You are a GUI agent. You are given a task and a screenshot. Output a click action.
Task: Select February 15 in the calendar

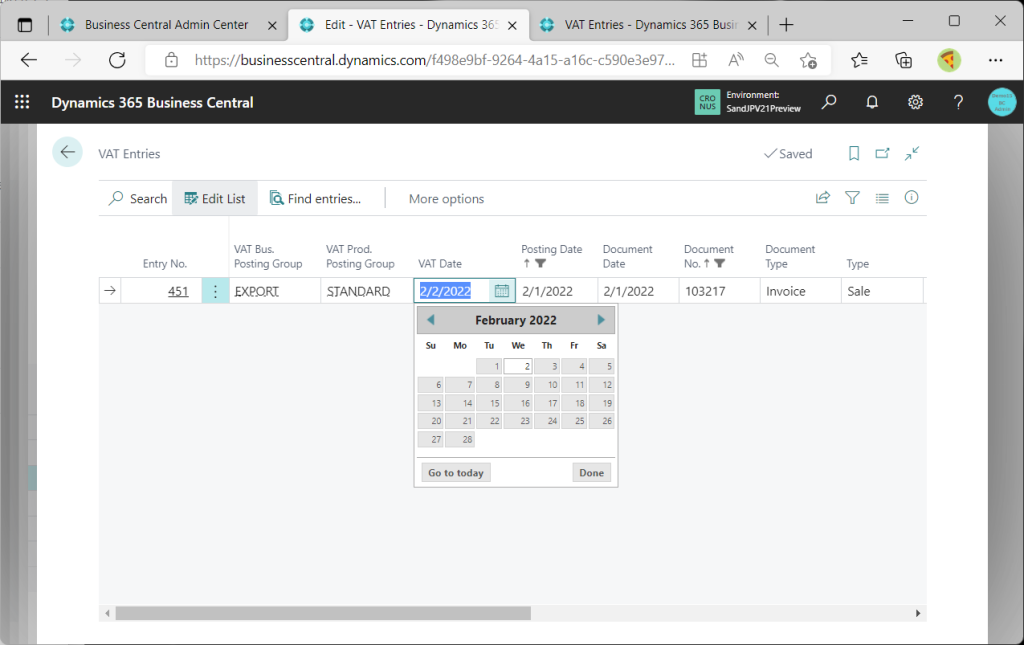(489, 403)
